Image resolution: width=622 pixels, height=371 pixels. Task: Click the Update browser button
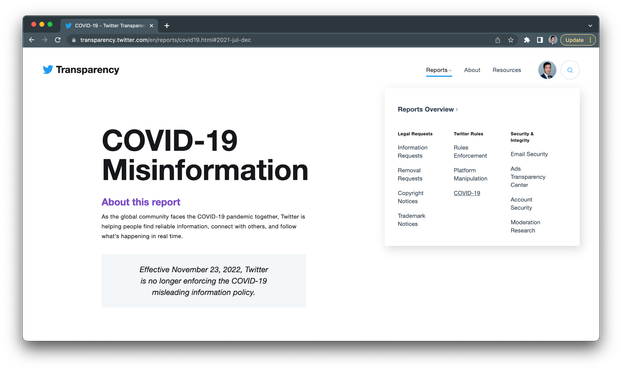(x=578, y=40)
